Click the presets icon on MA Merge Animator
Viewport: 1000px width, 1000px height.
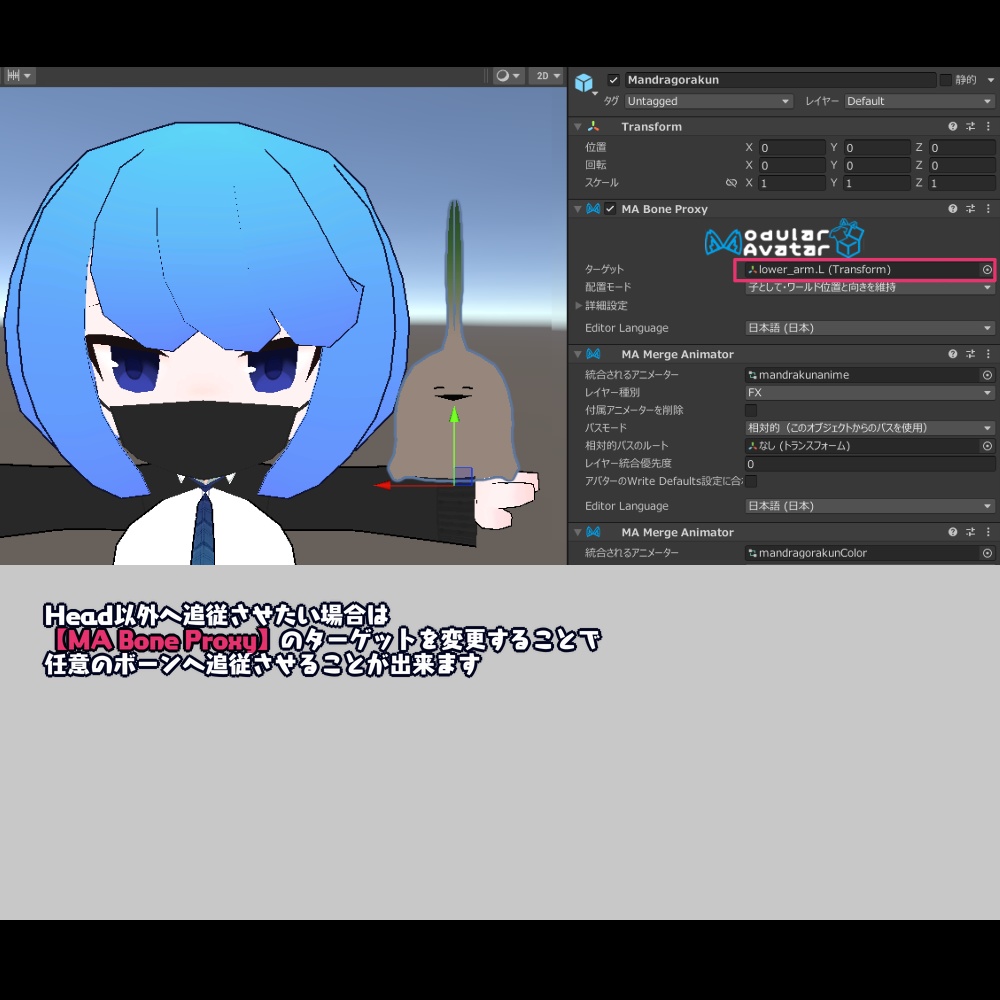(971, 353)
